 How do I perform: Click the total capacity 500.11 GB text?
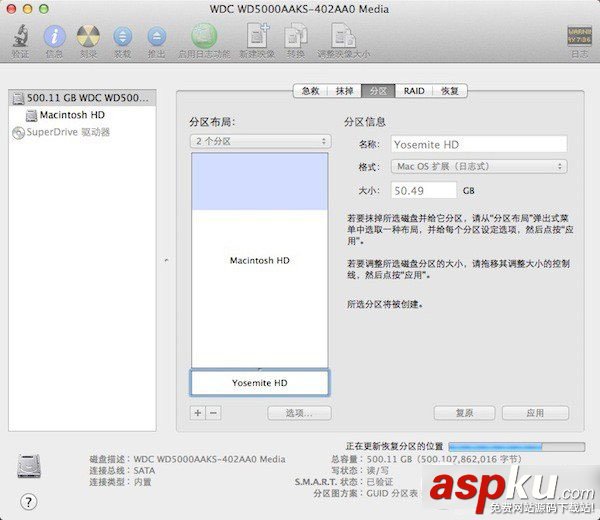[x=444, y=459]
